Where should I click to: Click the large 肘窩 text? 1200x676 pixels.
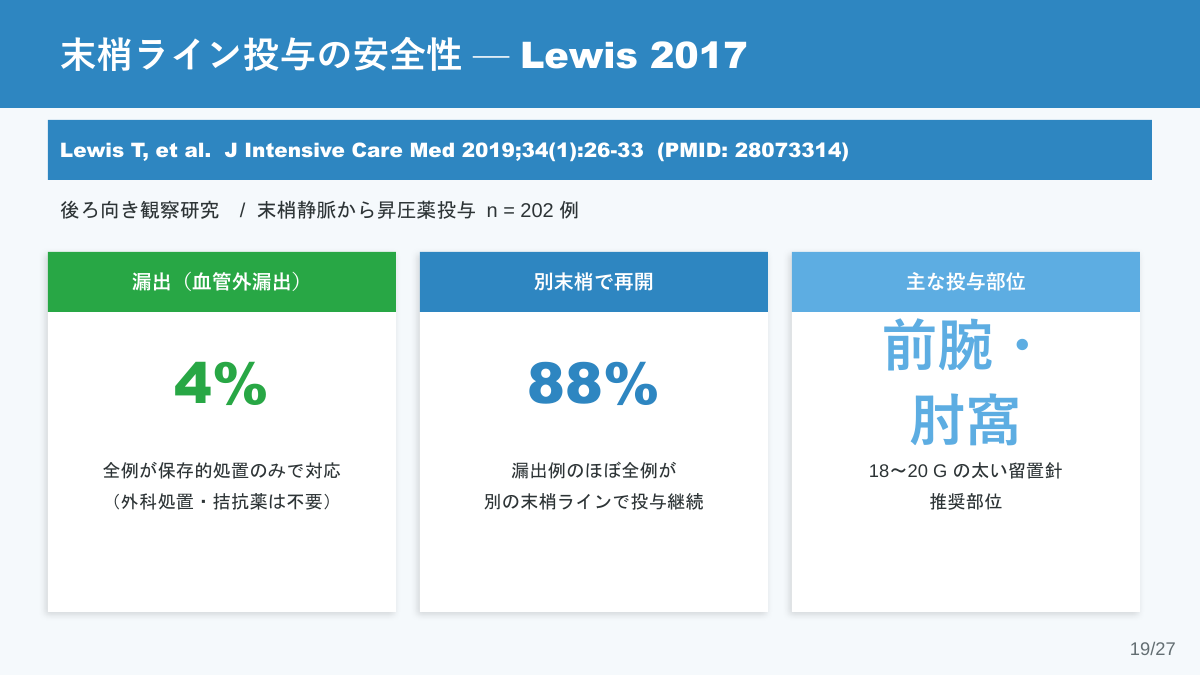click(x=964, y=421)
